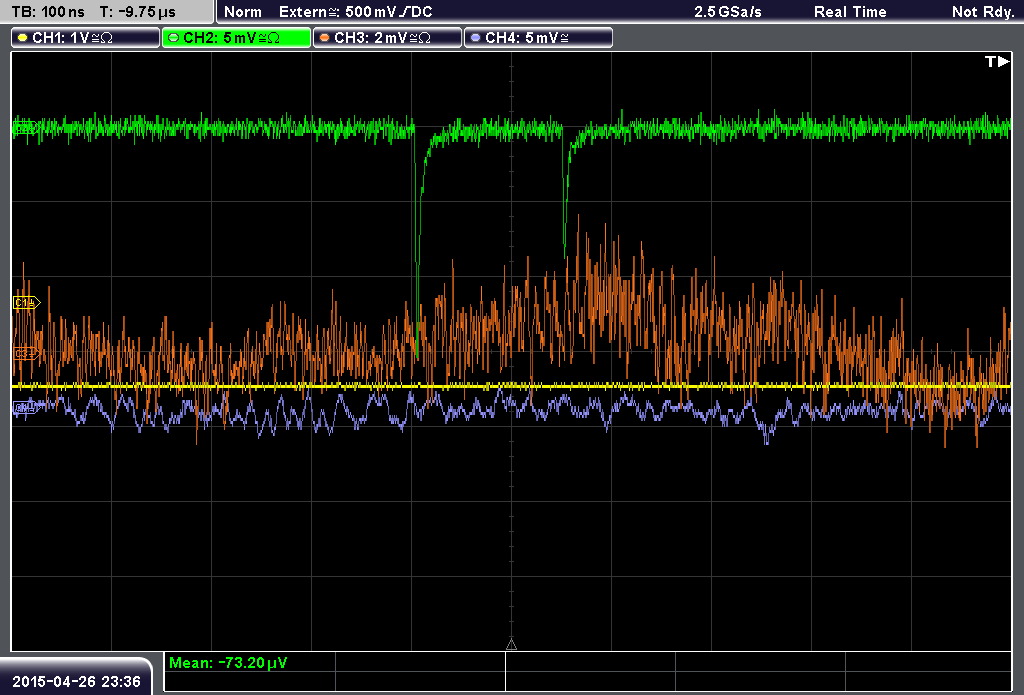Select the CH4: 5mV channel tab
The image size is (1024, 695).
(538, 38)
